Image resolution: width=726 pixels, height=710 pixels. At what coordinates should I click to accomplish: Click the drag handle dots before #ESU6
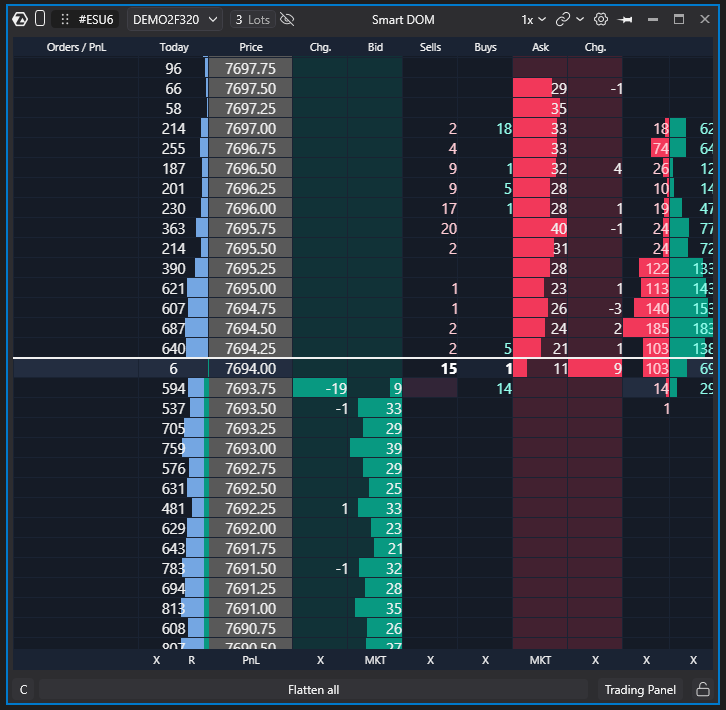[65, 19]
